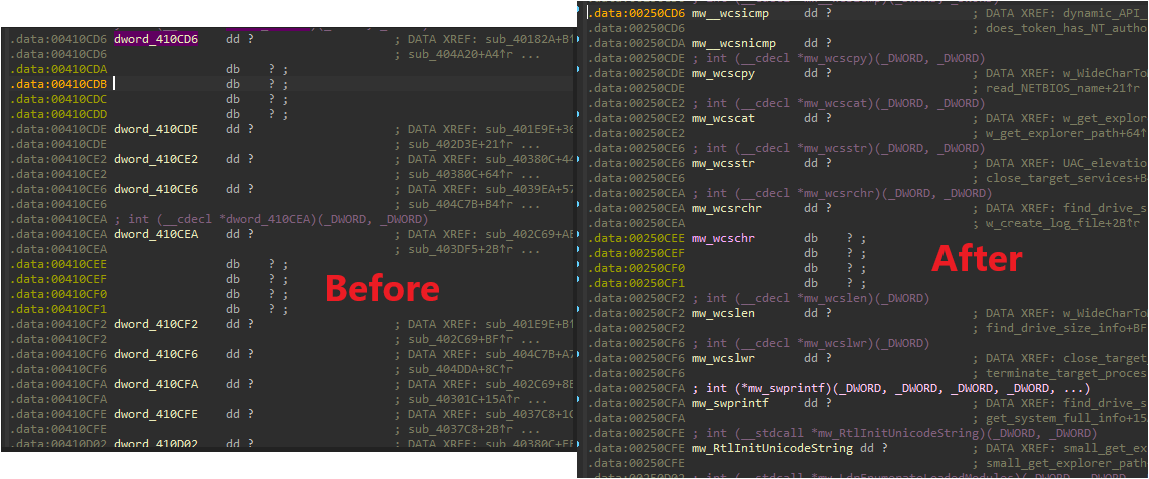
Task: Click the __cdecl *mw_wcsrchr prototype comment
Action: point(842,193)
